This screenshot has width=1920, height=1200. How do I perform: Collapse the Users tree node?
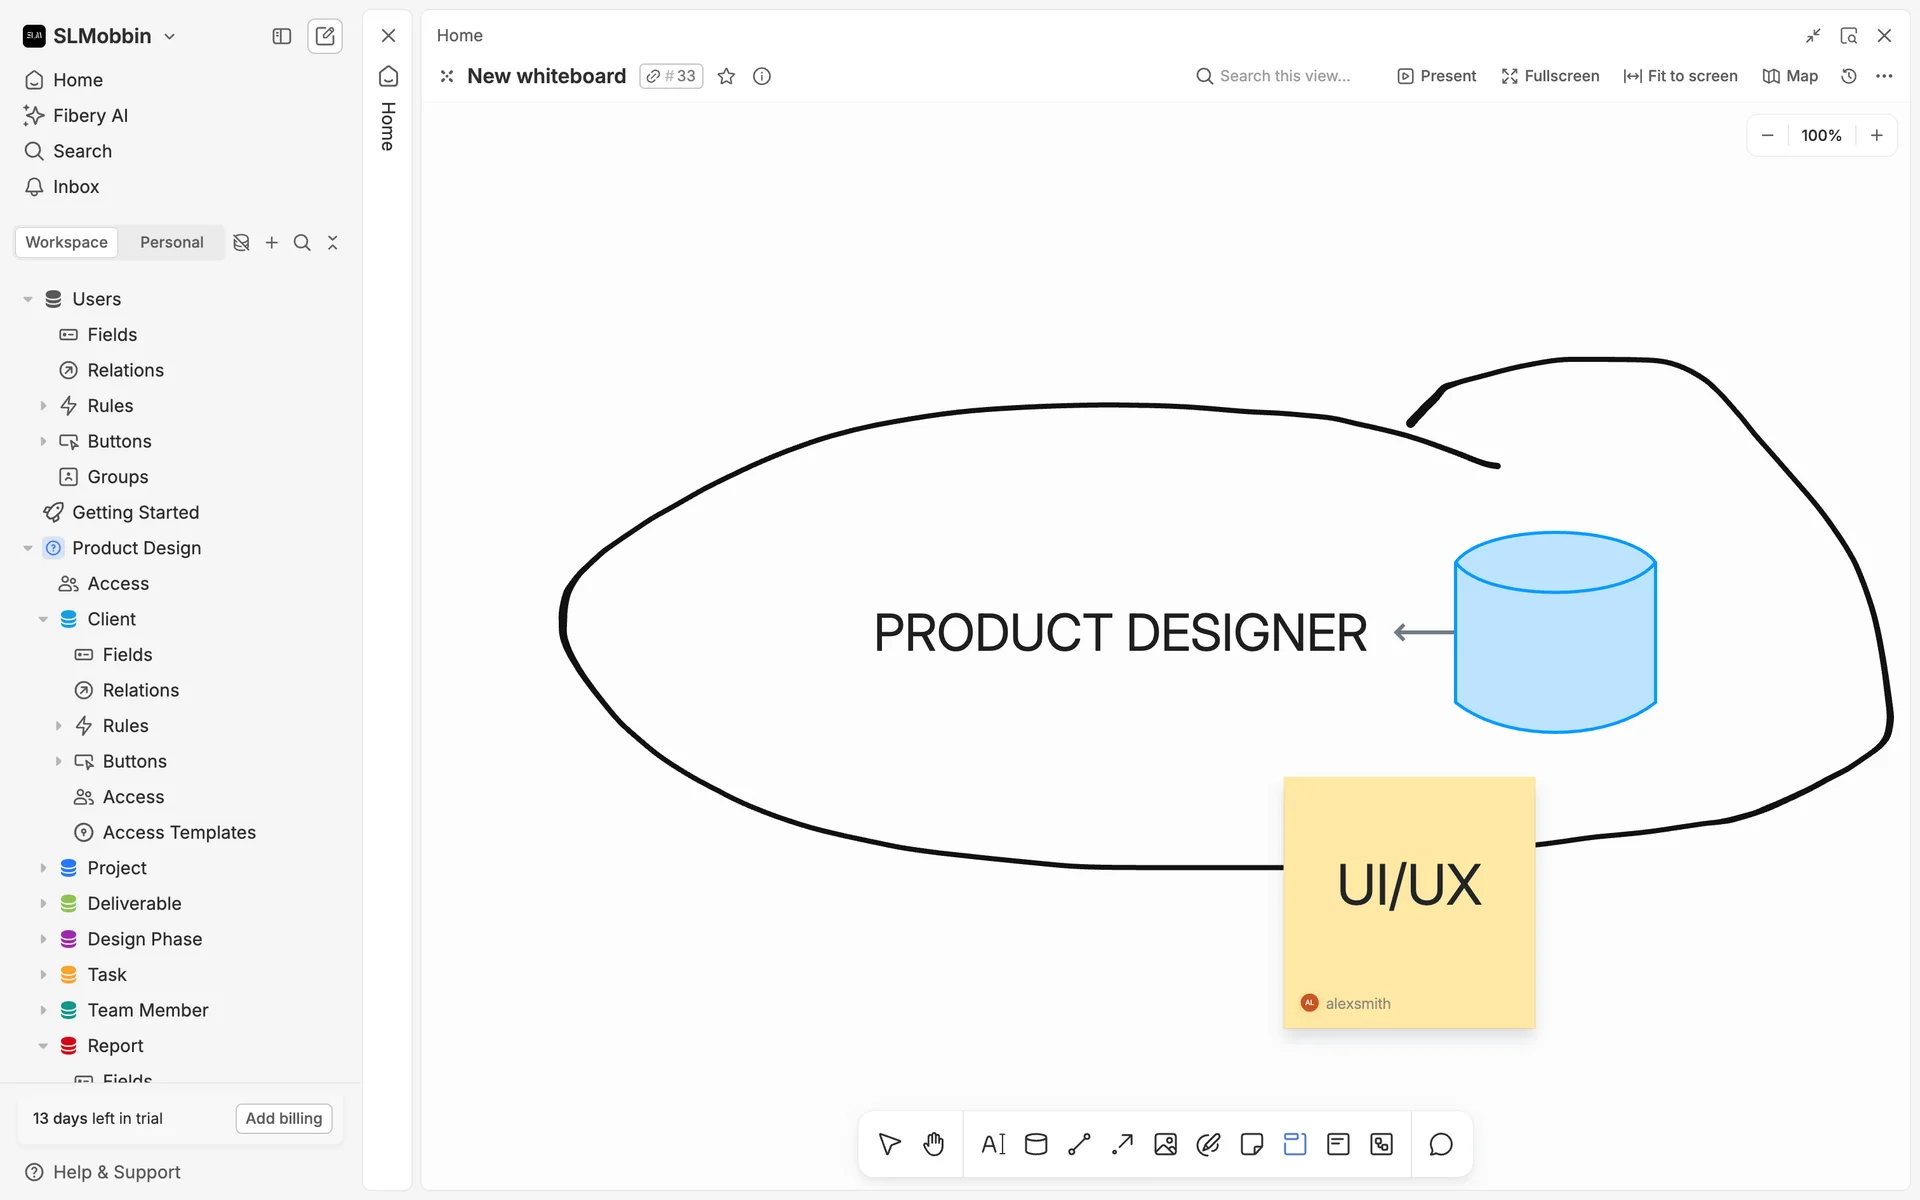coord(28,299)
